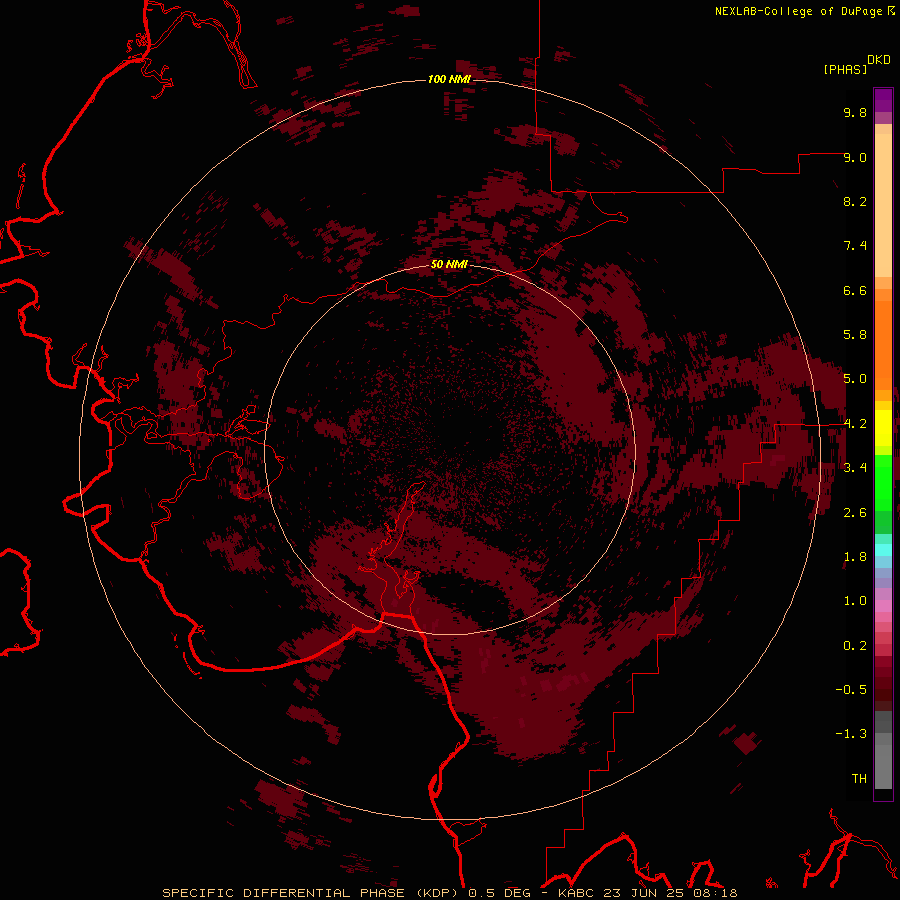Click the 5.0 scale value
The width and height of the screenshot is (900, 900).
click(x=855, y=379)
